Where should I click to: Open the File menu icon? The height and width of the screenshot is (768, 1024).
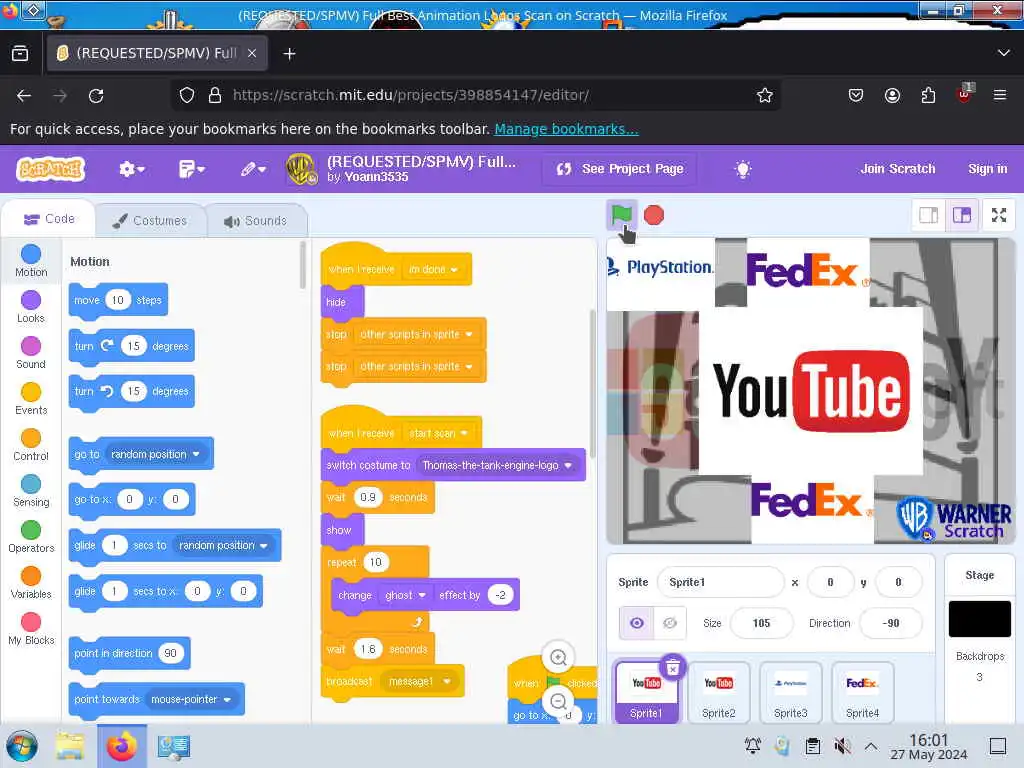point(191,169)
